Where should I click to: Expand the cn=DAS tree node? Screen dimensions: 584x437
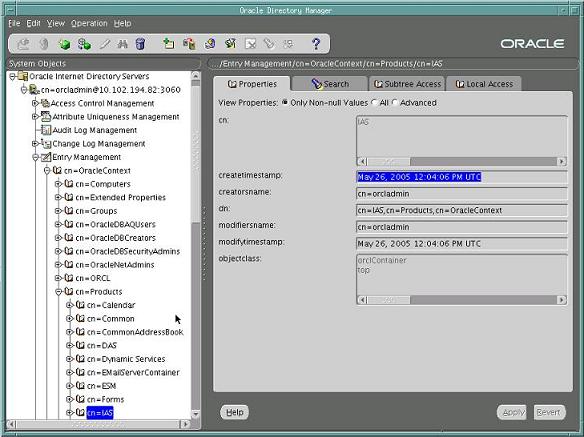pos(69,345)
